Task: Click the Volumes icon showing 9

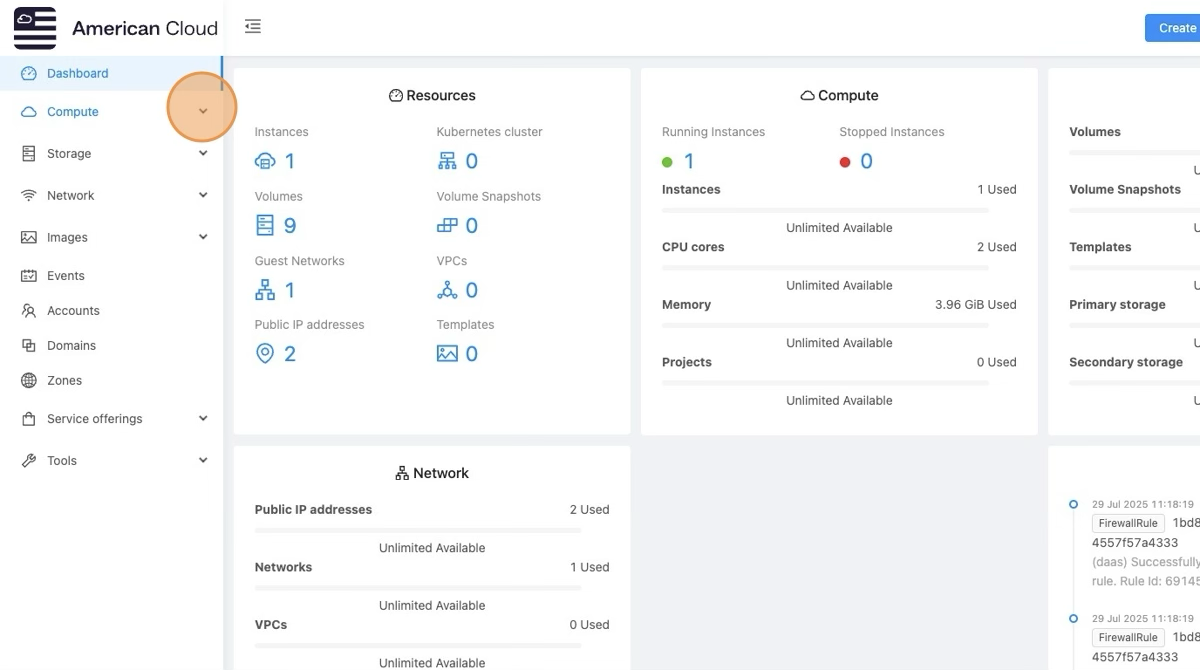Action: pyautogui.click(x=265, y=225)
